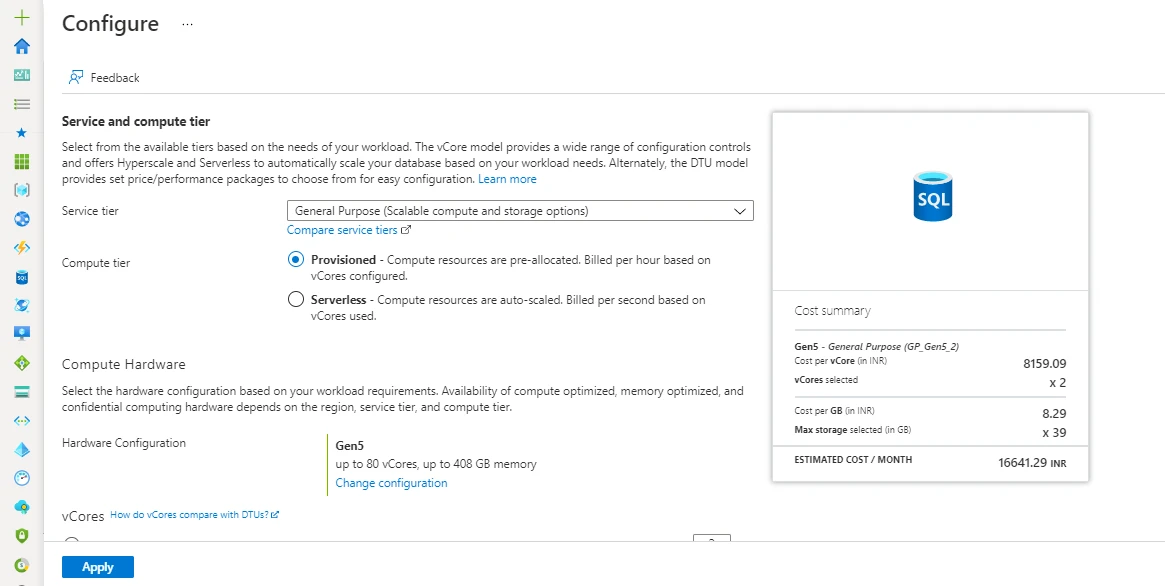Open the Feedback option
1165x586 pixels.
pyautogui.click(x=104, y=77)
